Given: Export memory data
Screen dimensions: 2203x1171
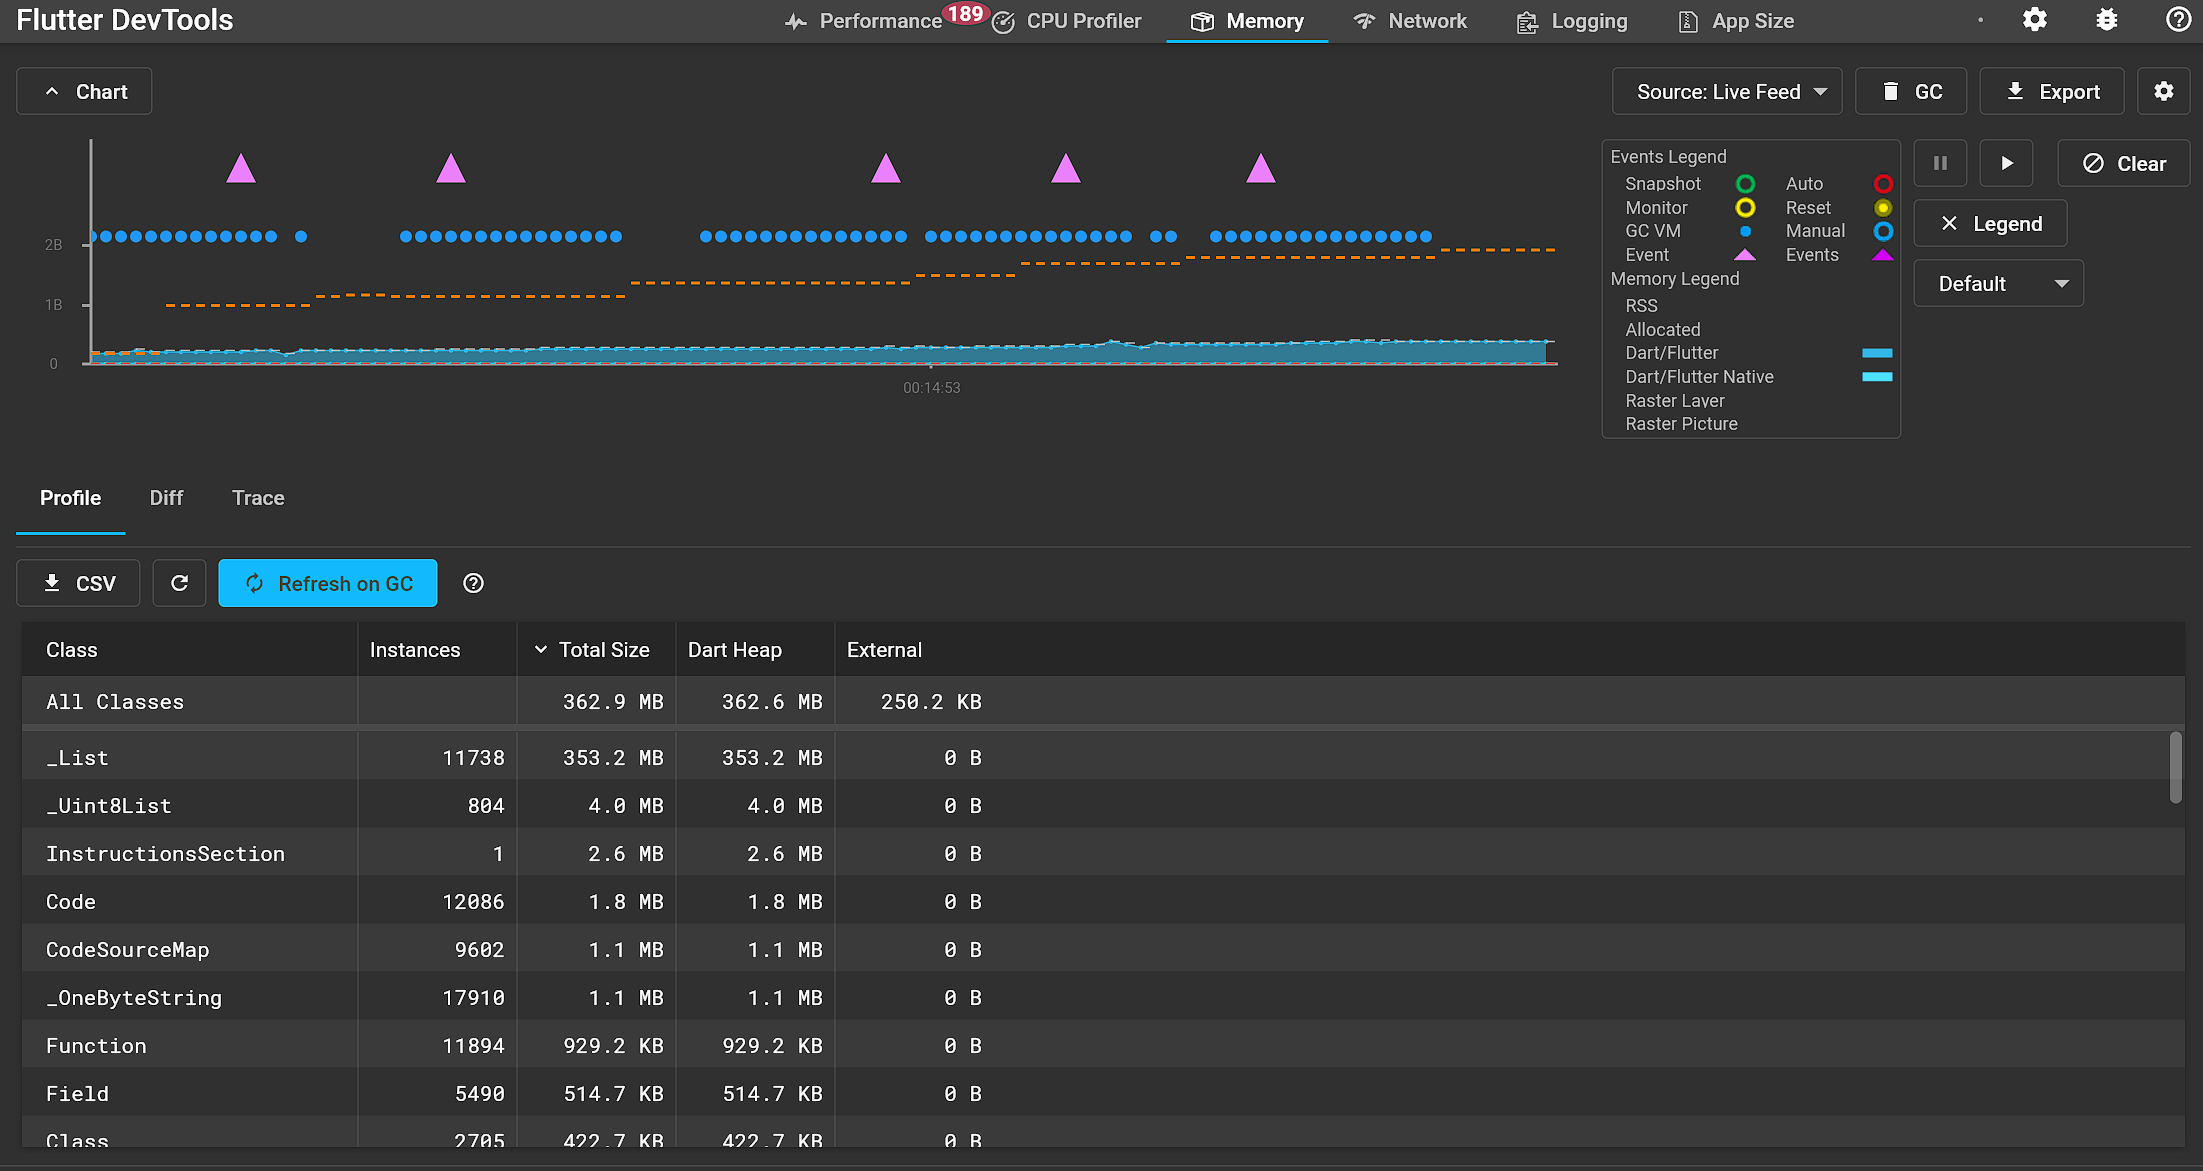Looking at the screenshot, I should (2052, 91).
